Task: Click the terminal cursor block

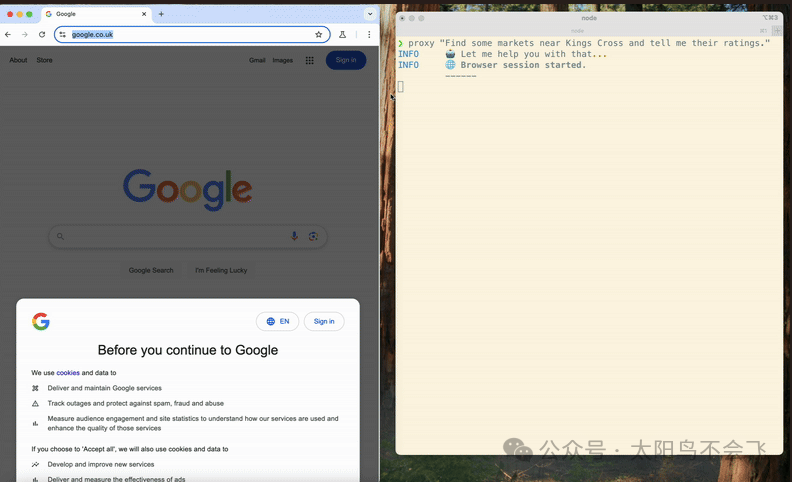Action: tap(401, 87)
